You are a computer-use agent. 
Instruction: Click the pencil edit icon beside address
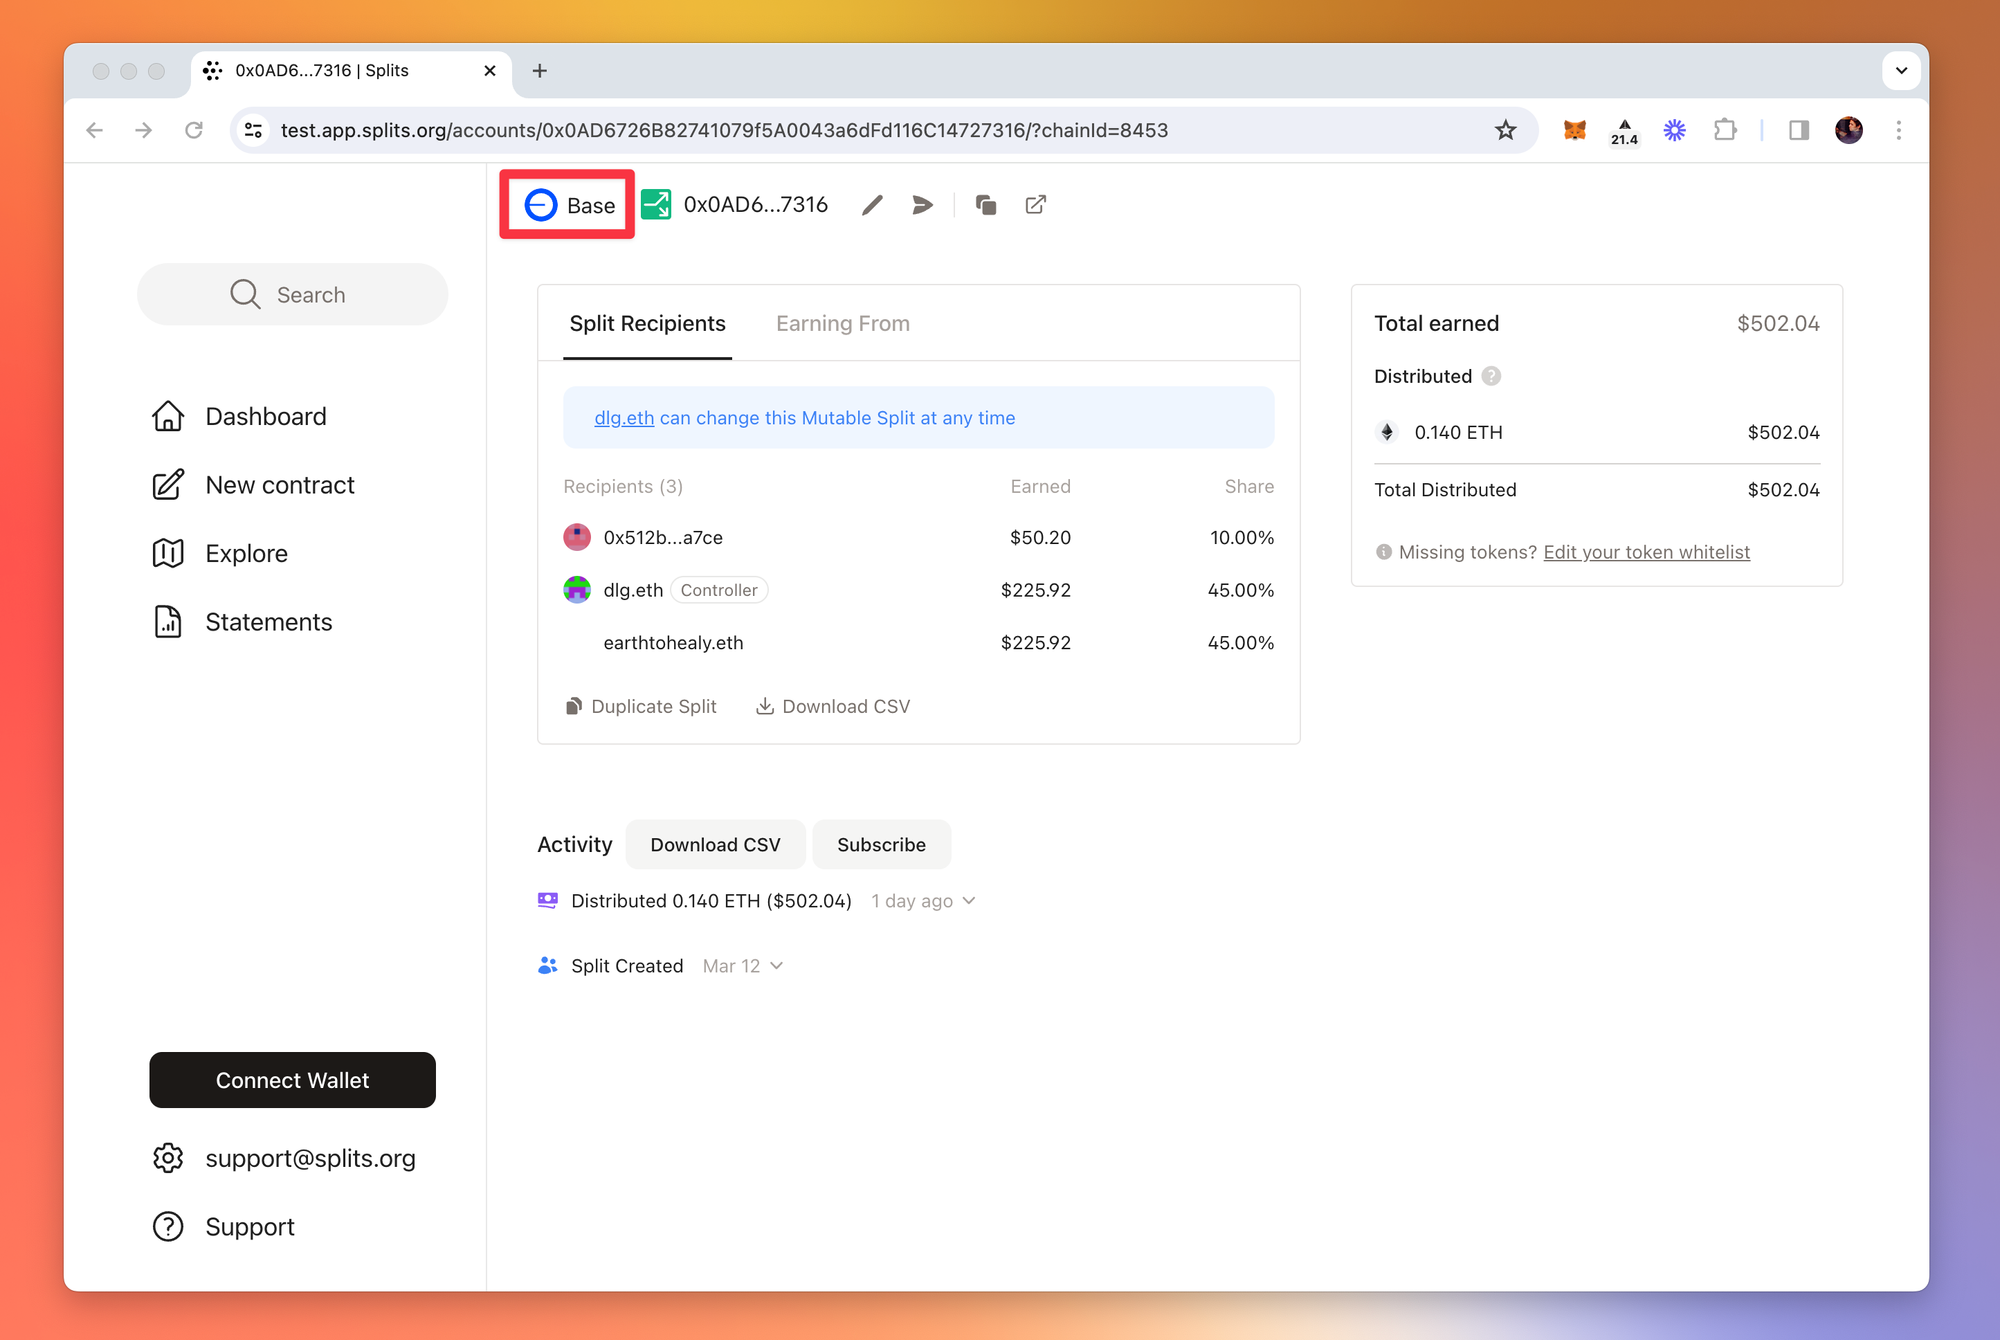(872, 205)
